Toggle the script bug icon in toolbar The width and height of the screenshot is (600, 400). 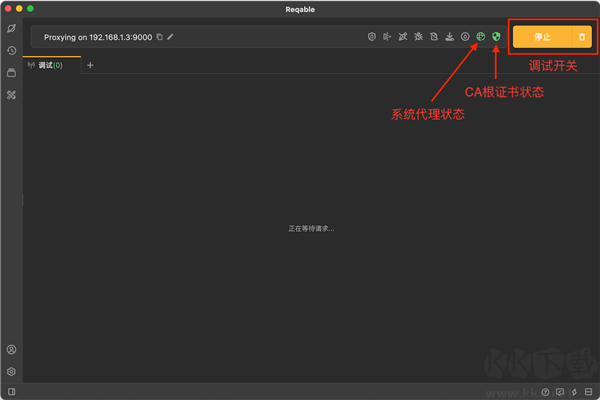click(x=419, y=37)
